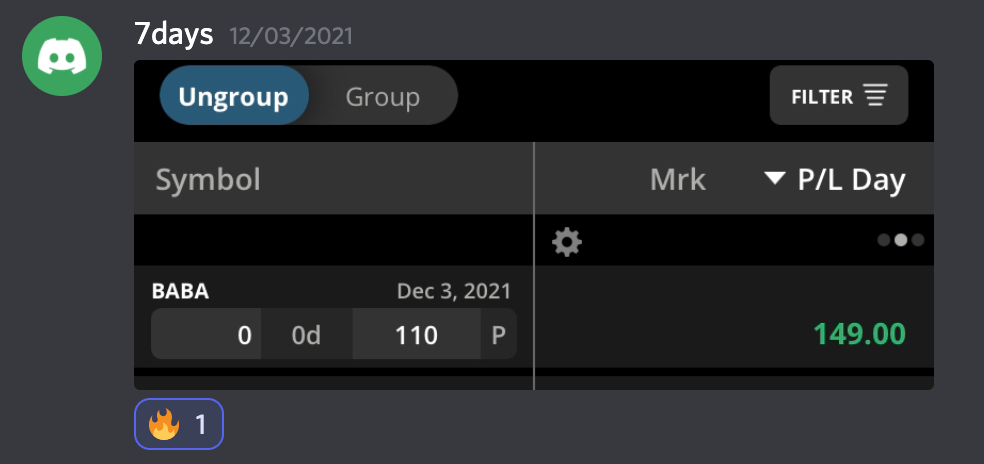This screenshot has height=464, width=984.
Task: Click the page indicator dots
Action: pos(900,240)
